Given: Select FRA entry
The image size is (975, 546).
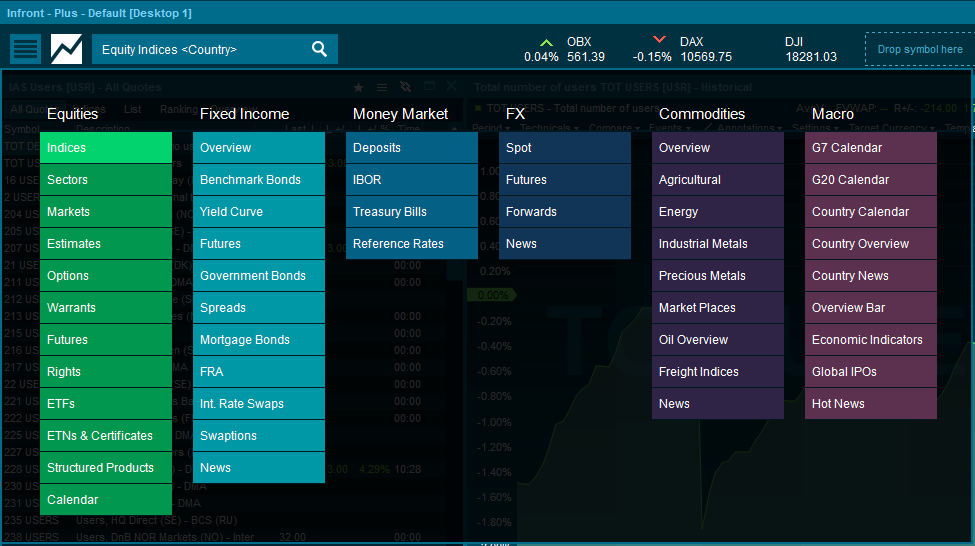Looking at the screenshot, I should point(259,372).
